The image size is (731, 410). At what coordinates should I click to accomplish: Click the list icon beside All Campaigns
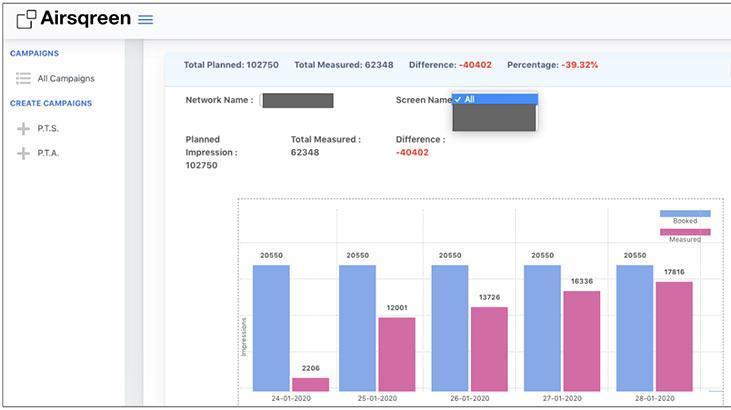23,78
